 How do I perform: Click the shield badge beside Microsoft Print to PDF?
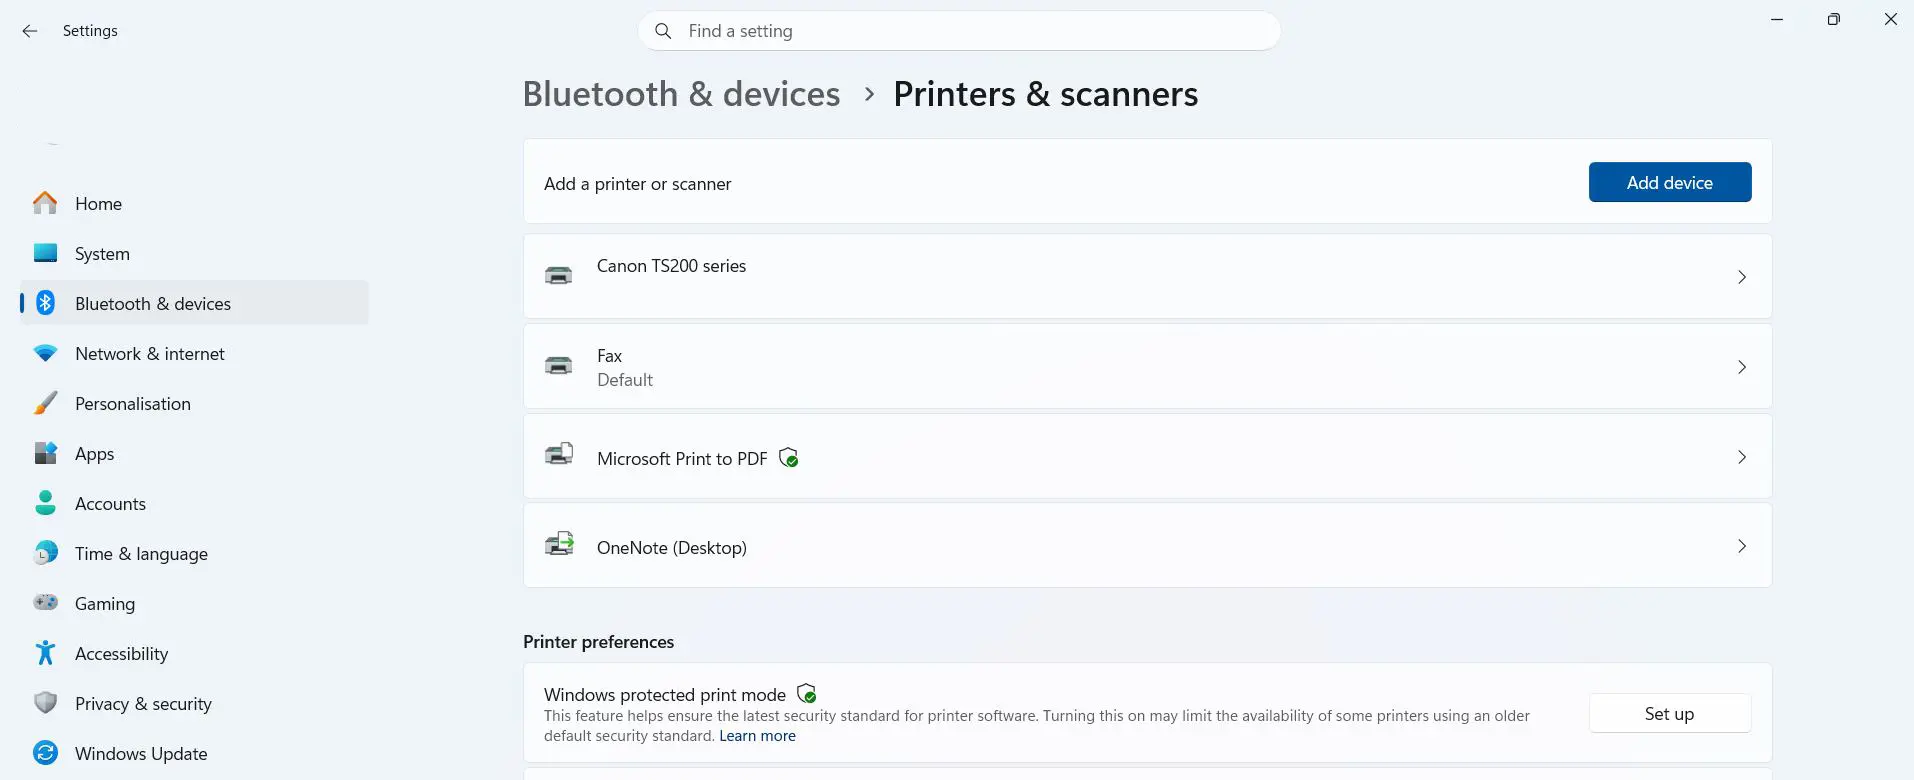click(789, 458)
